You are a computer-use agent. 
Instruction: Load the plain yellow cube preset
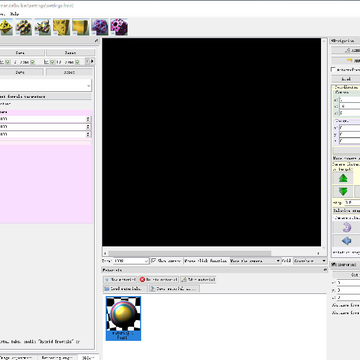click(81, 27)
